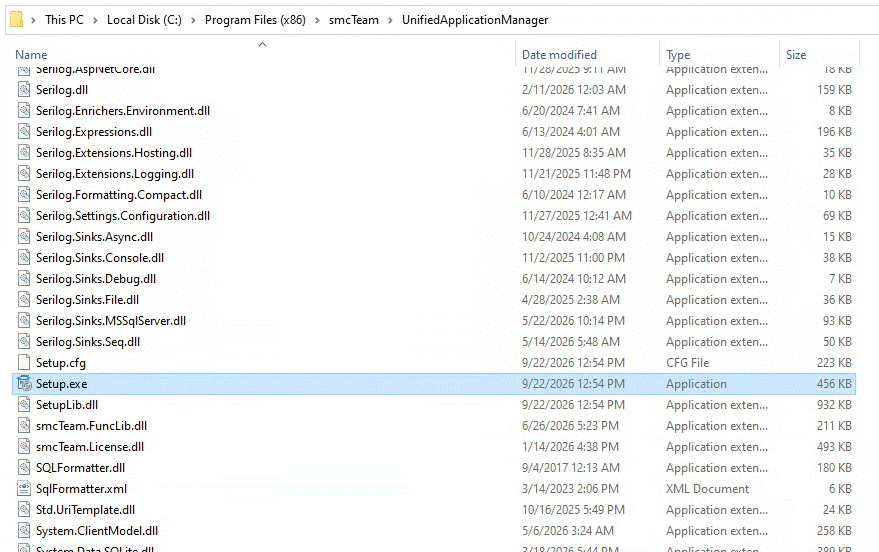Select Serilog.Settings.Configuration.dll file name

[123, 216]
